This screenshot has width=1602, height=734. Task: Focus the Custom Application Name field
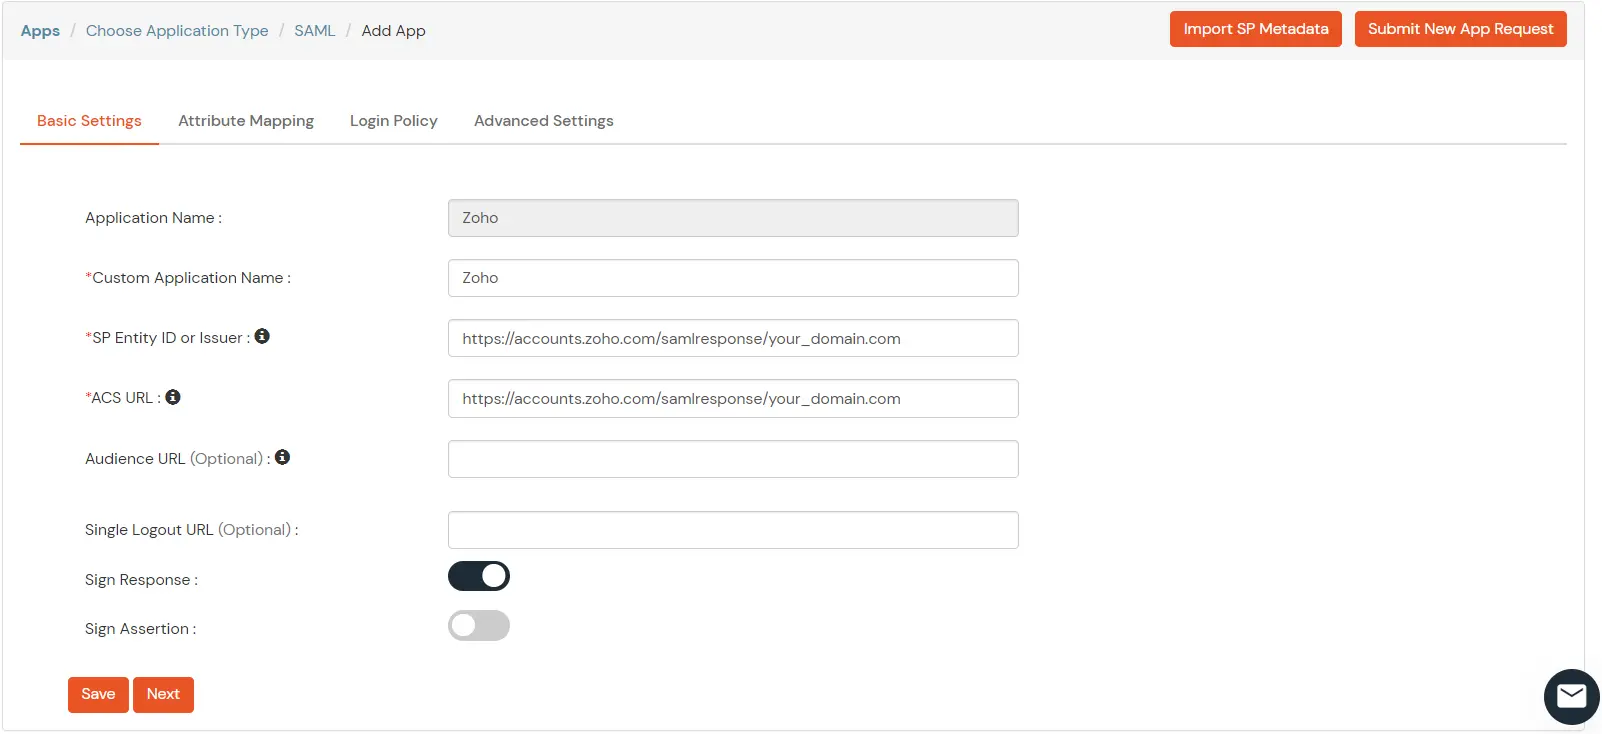[733, 278]
